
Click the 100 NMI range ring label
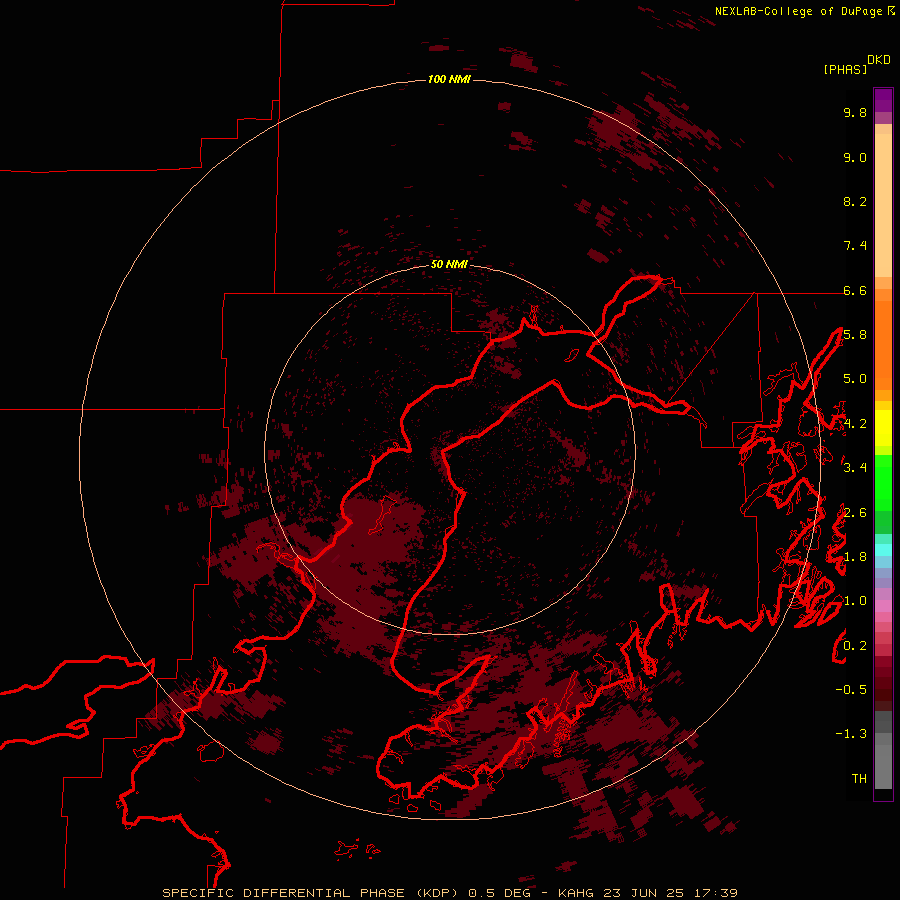click(x=449, y=79)
